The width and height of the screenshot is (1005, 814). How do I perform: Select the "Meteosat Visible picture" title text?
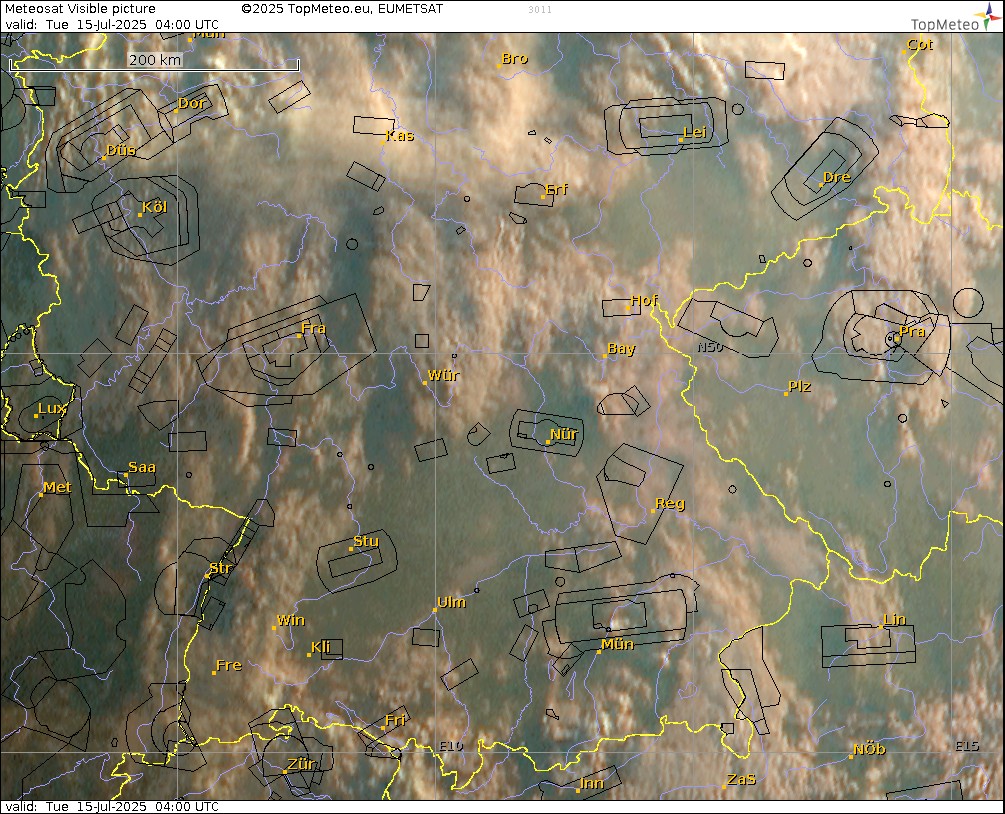tap(80, 9)
